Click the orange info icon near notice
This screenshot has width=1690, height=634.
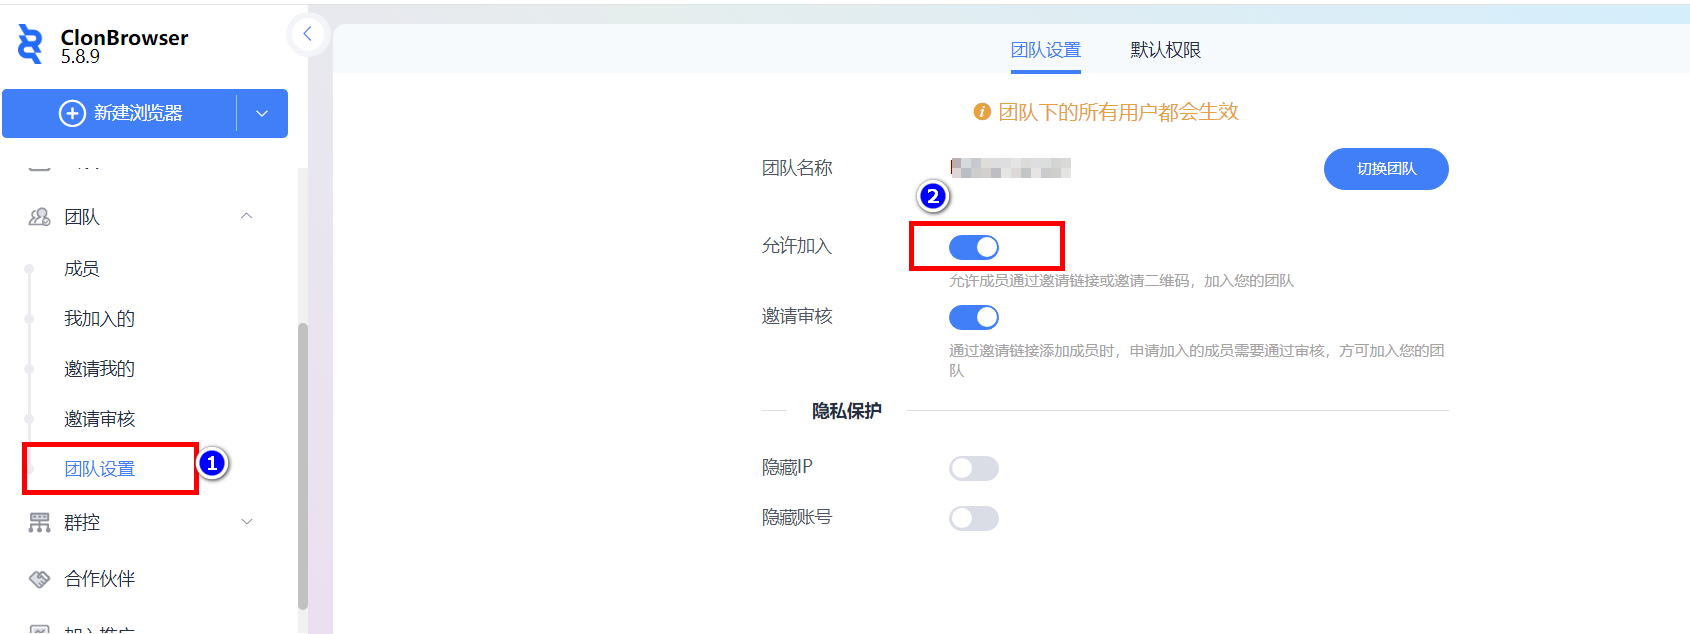pos(982,112)
